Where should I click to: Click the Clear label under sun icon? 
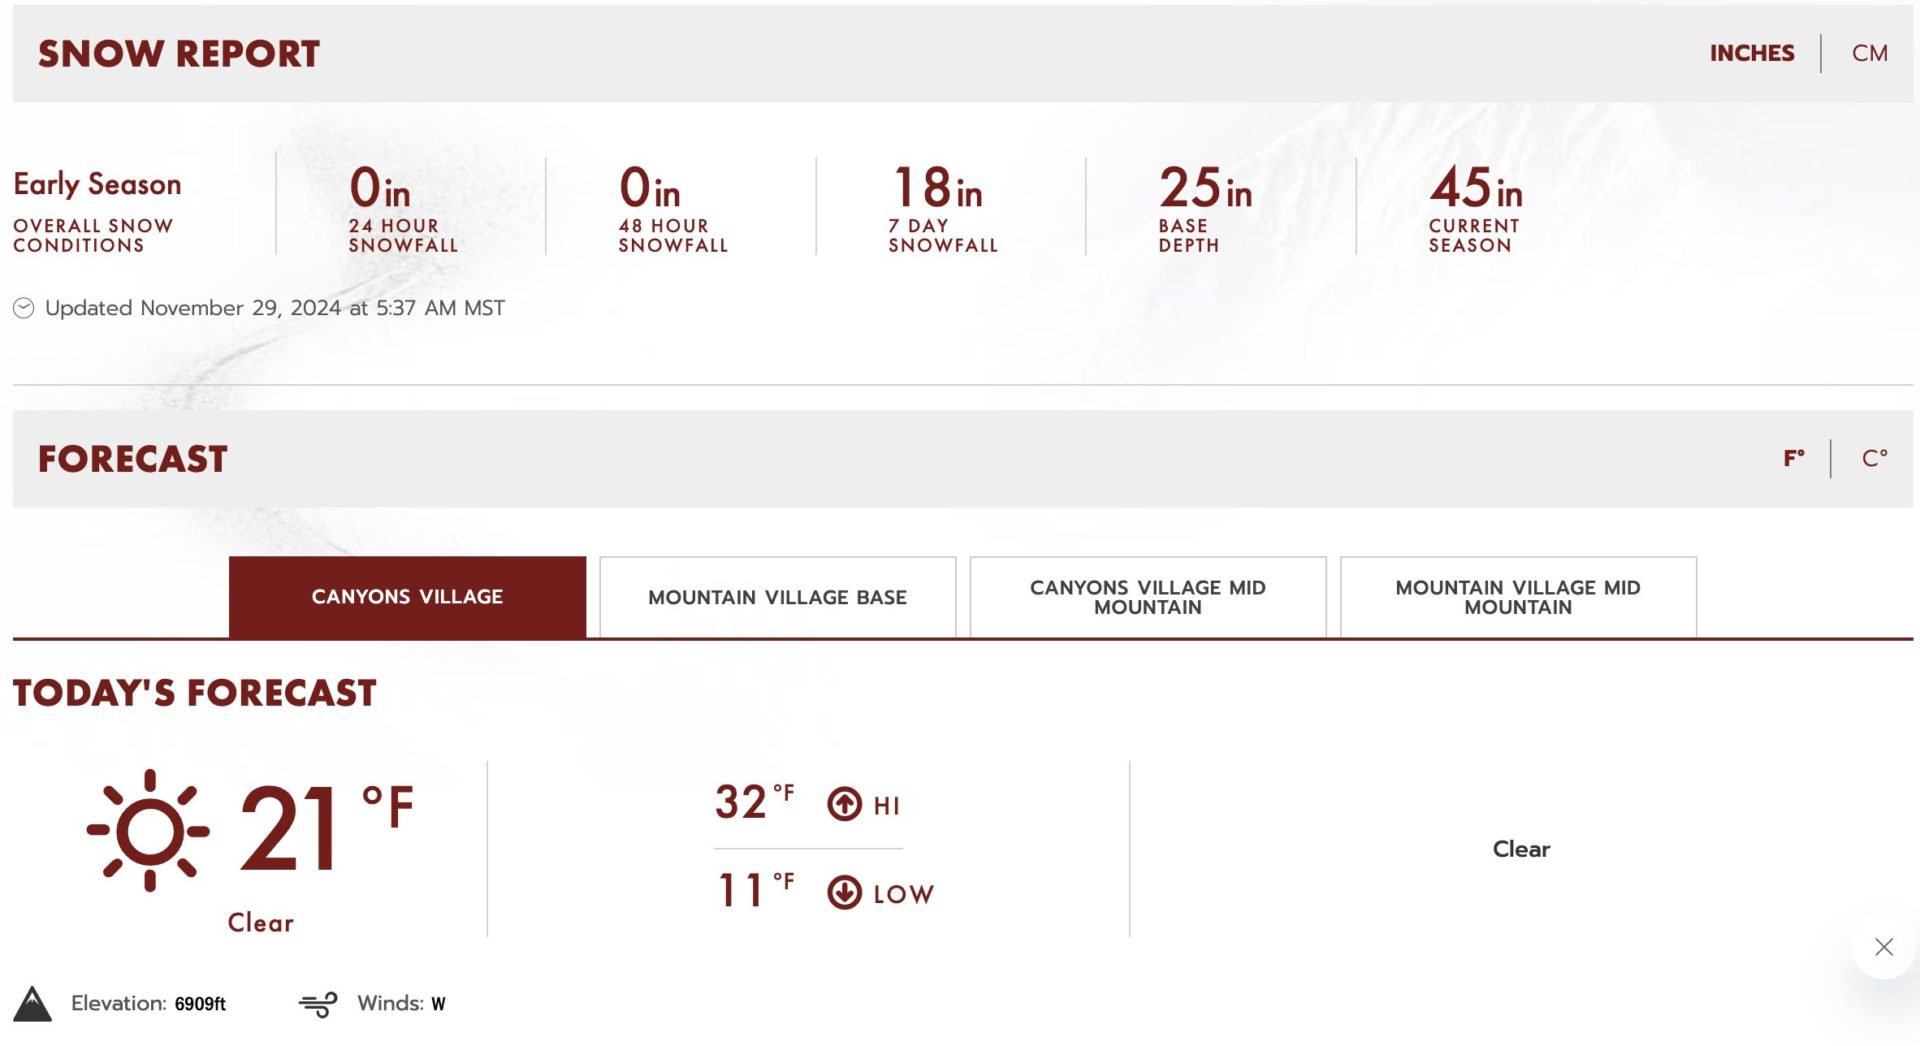point(261,922)
